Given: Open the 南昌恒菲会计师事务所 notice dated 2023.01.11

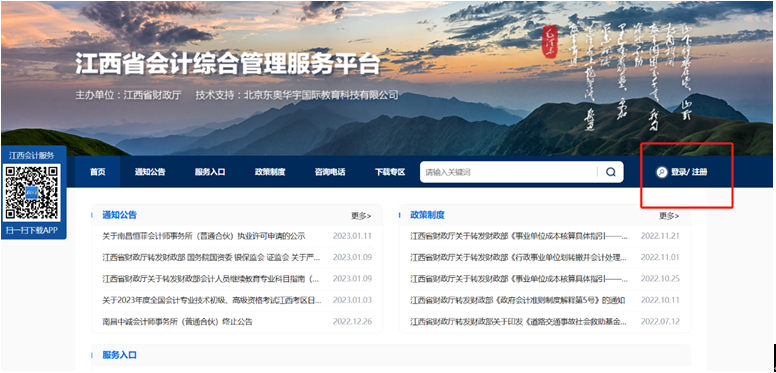Looking at the screenshot, I should 203,236.
